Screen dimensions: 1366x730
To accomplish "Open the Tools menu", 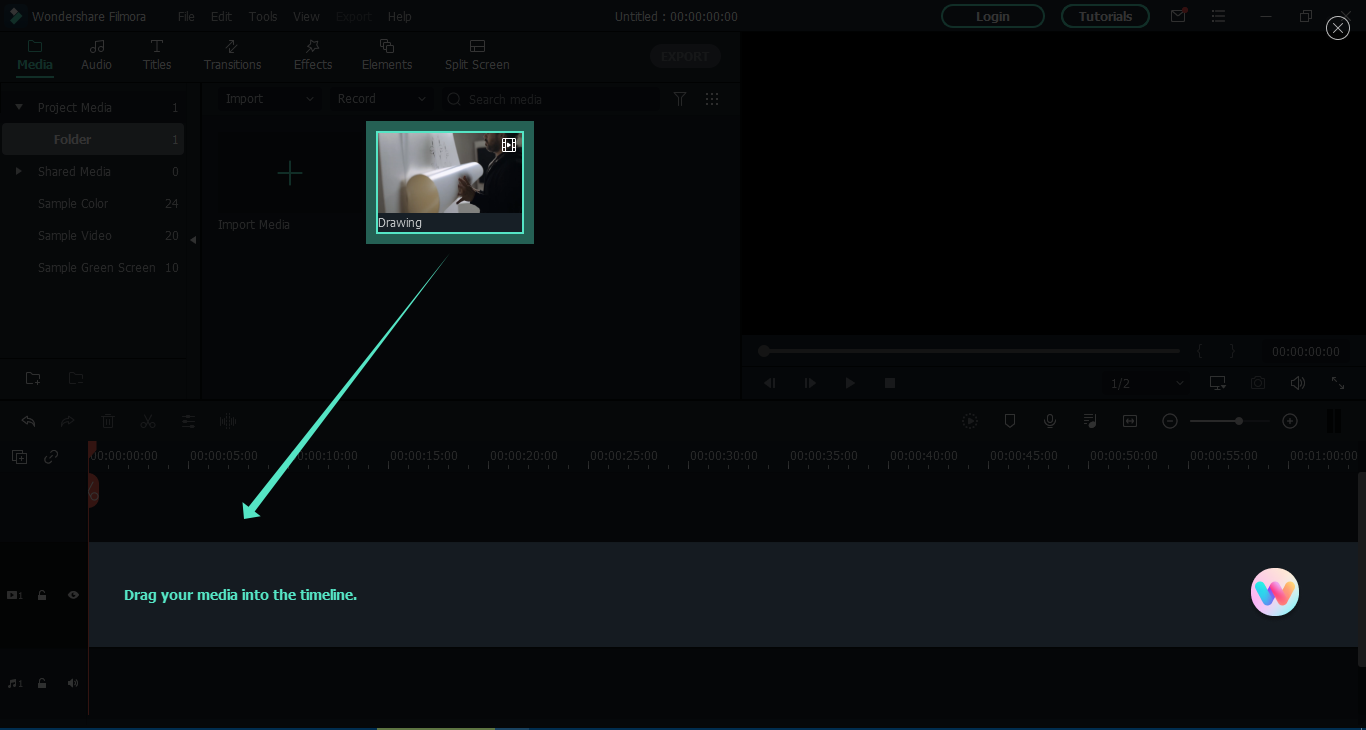I will [262, 16].
